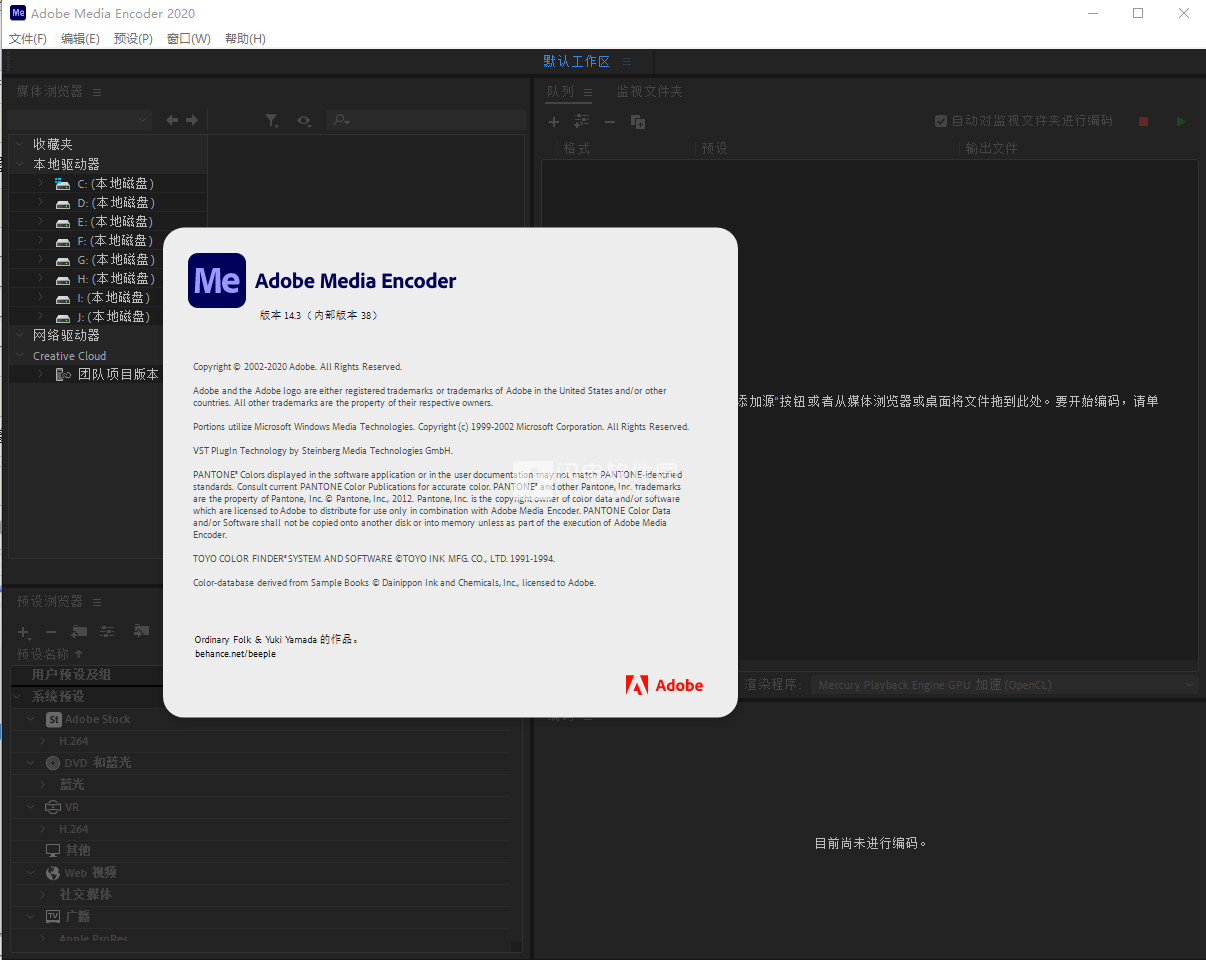Open the 媒体浏览器 panel menu icon
Image resolution: width=1206 pixels, height=960 pixels.
(x=97, y=92)
